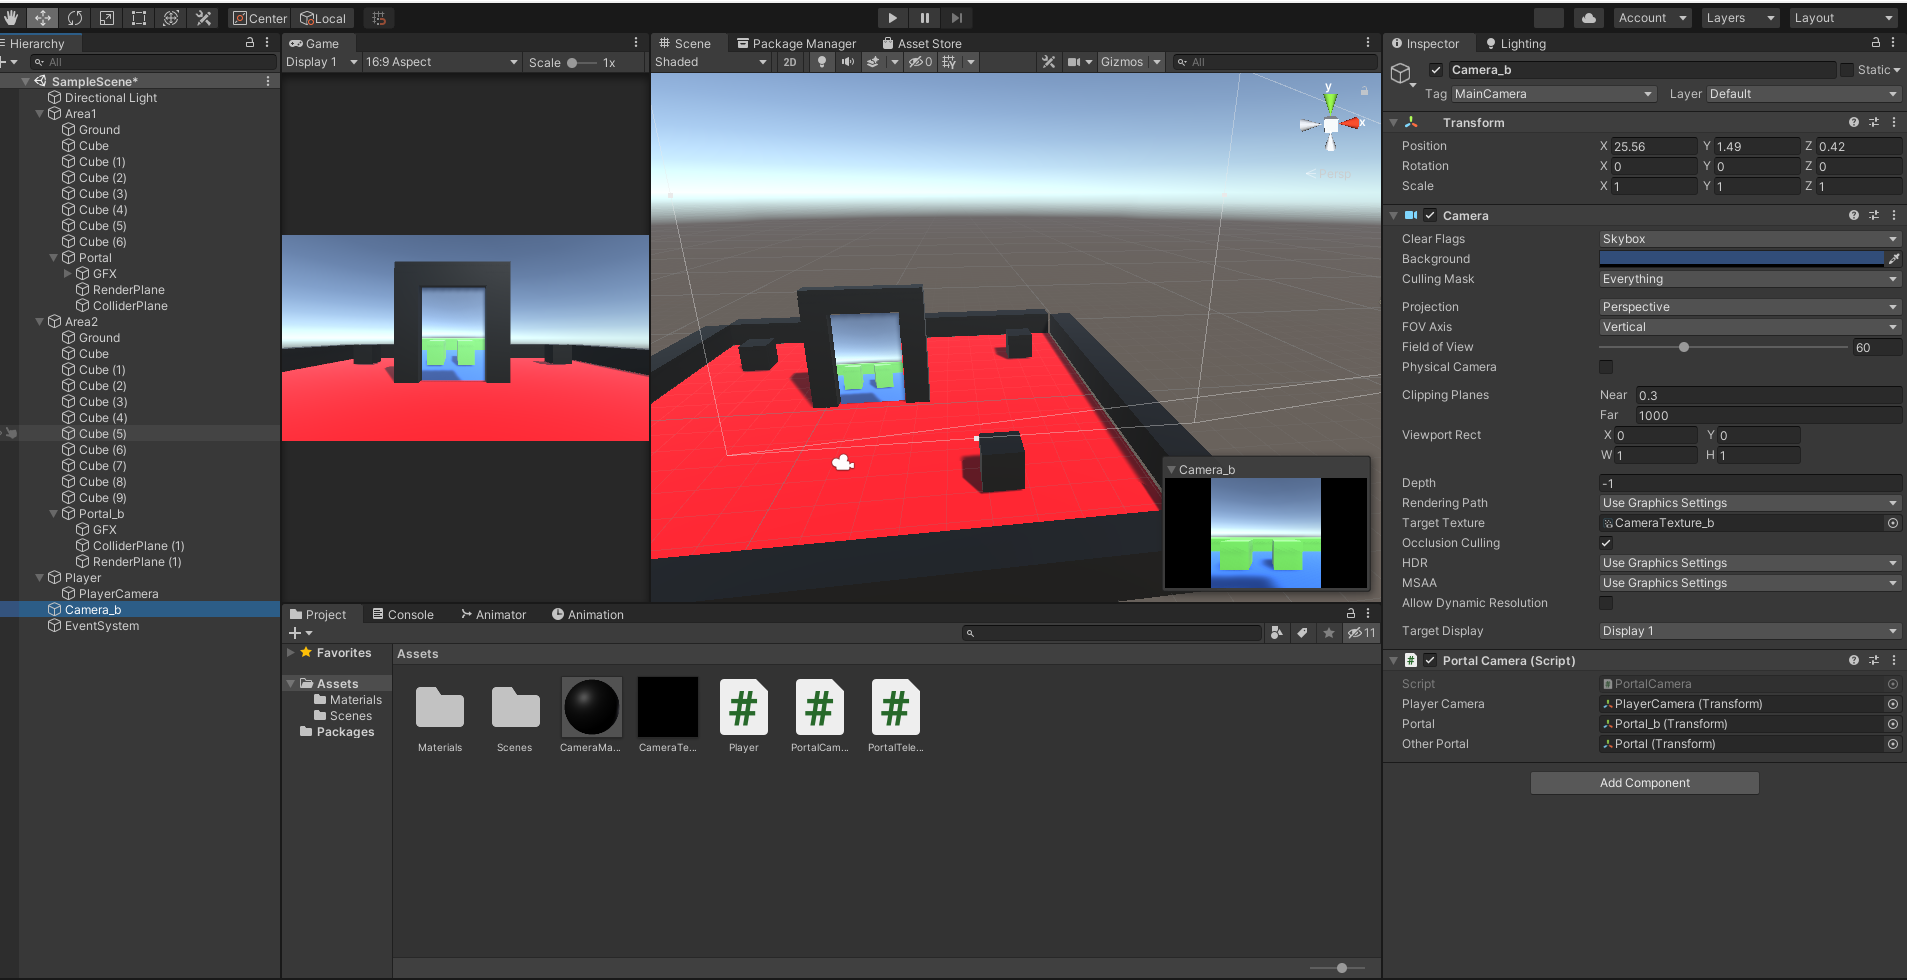The image size is (1907, 980).
Task: Open the Asset Store tab
Action: coord(921,43)
